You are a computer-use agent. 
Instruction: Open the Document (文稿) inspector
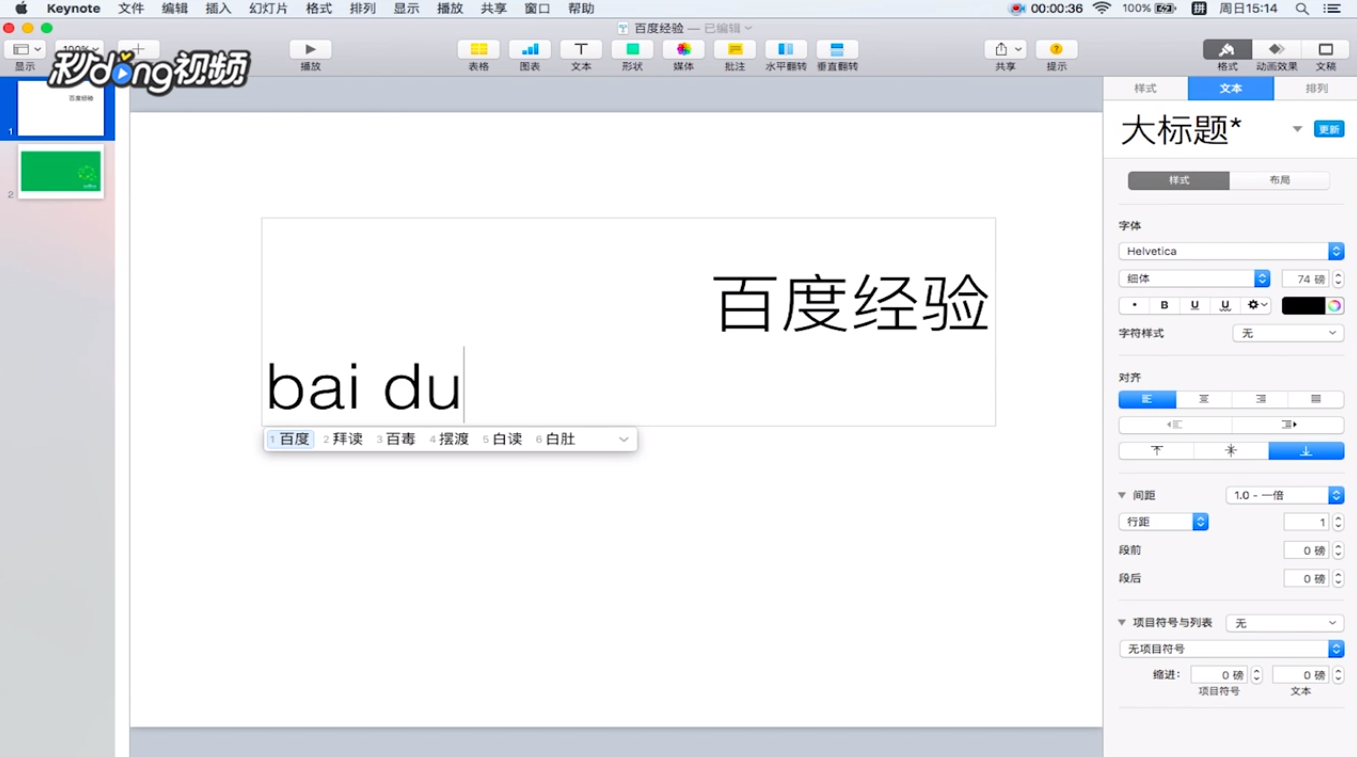tap(1325, 49)
